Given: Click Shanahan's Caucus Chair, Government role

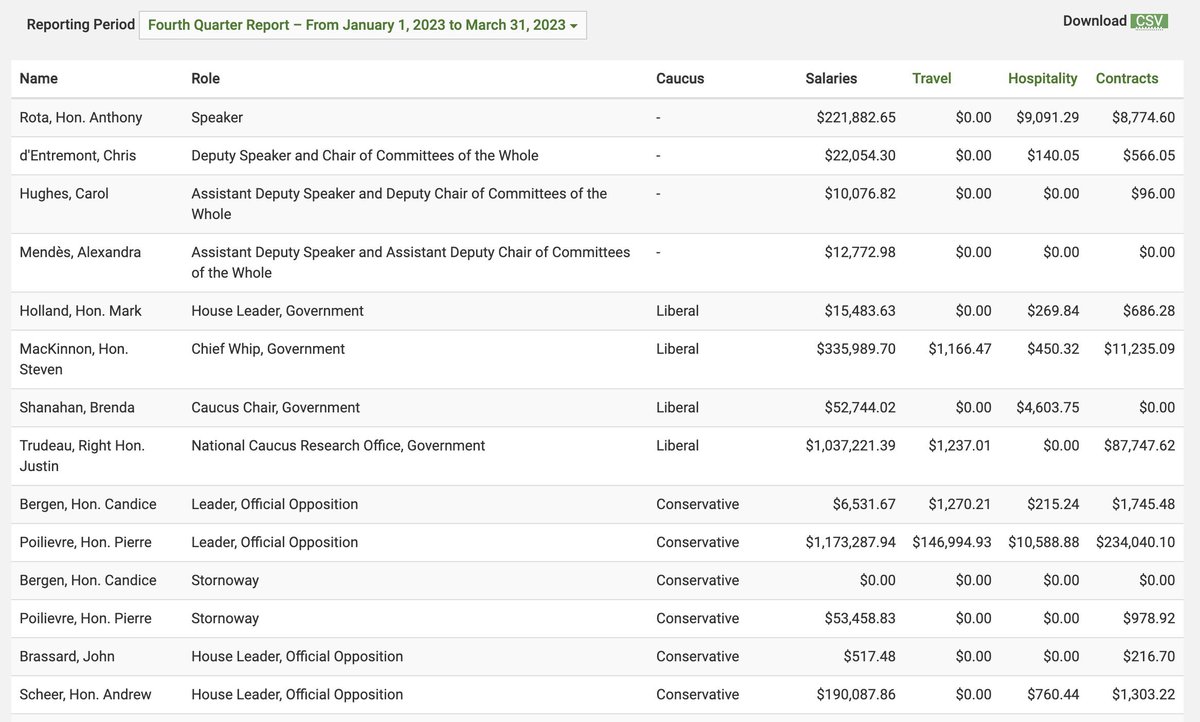Looking at the screenshot, I should 276,408.
